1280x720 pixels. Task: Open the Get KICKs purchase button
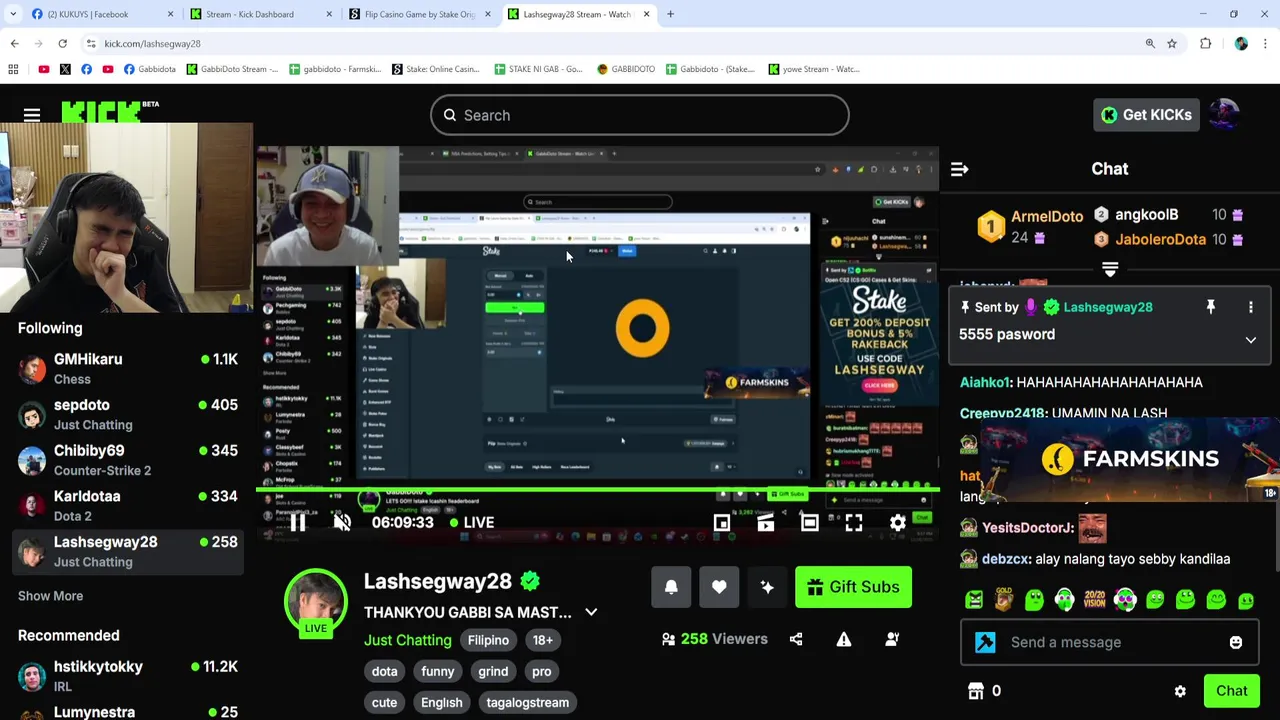point(1146,115)
